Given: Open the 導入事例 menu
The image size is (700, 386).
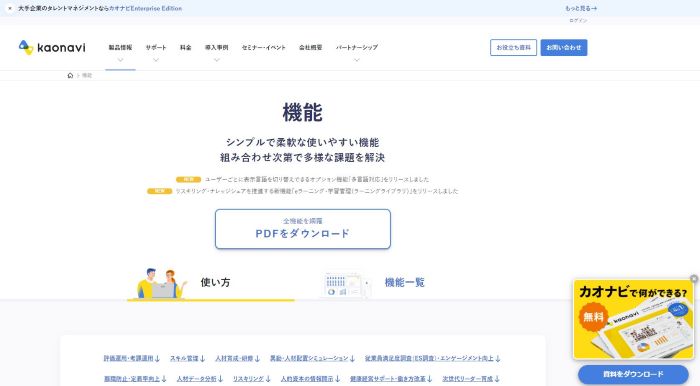Looking at the screenshot, I should pos(217,47).
